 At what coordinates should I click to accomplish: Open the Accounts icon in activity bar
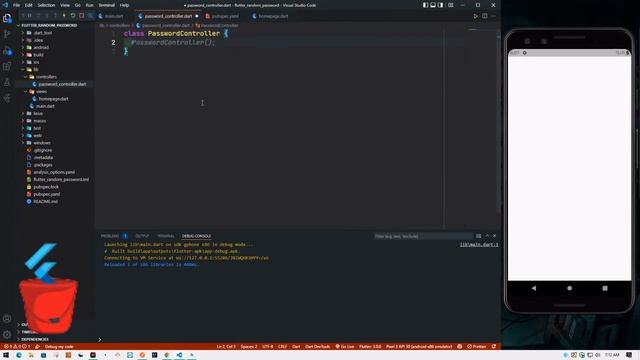7,319
